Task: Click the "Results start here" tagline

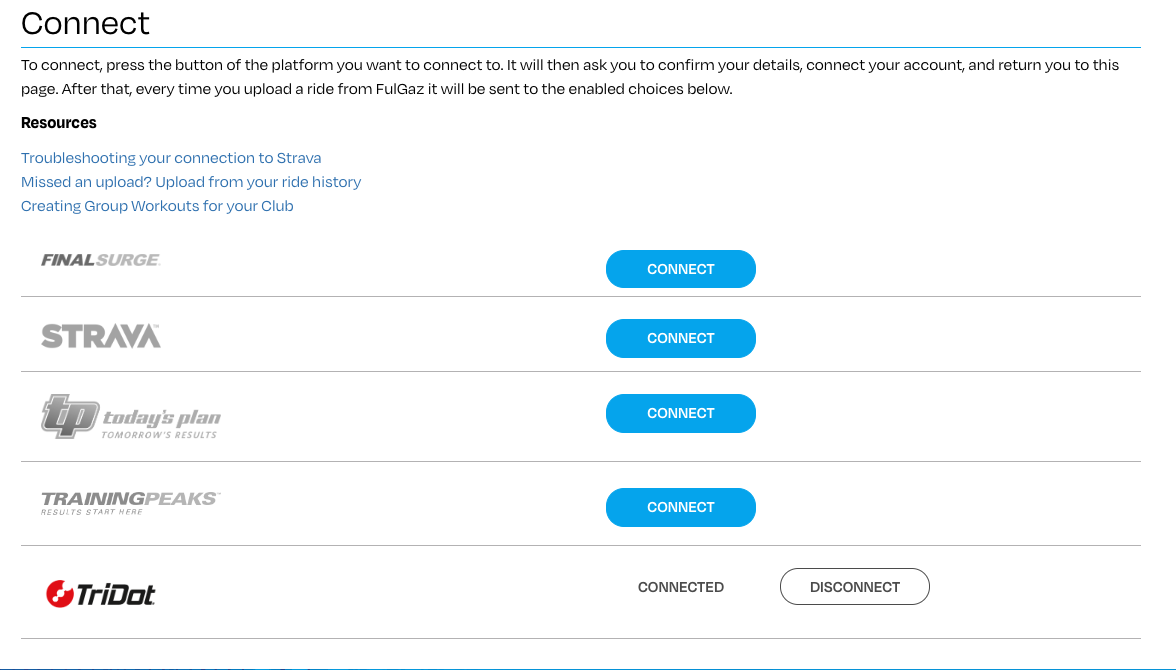Action: point(92,512)
